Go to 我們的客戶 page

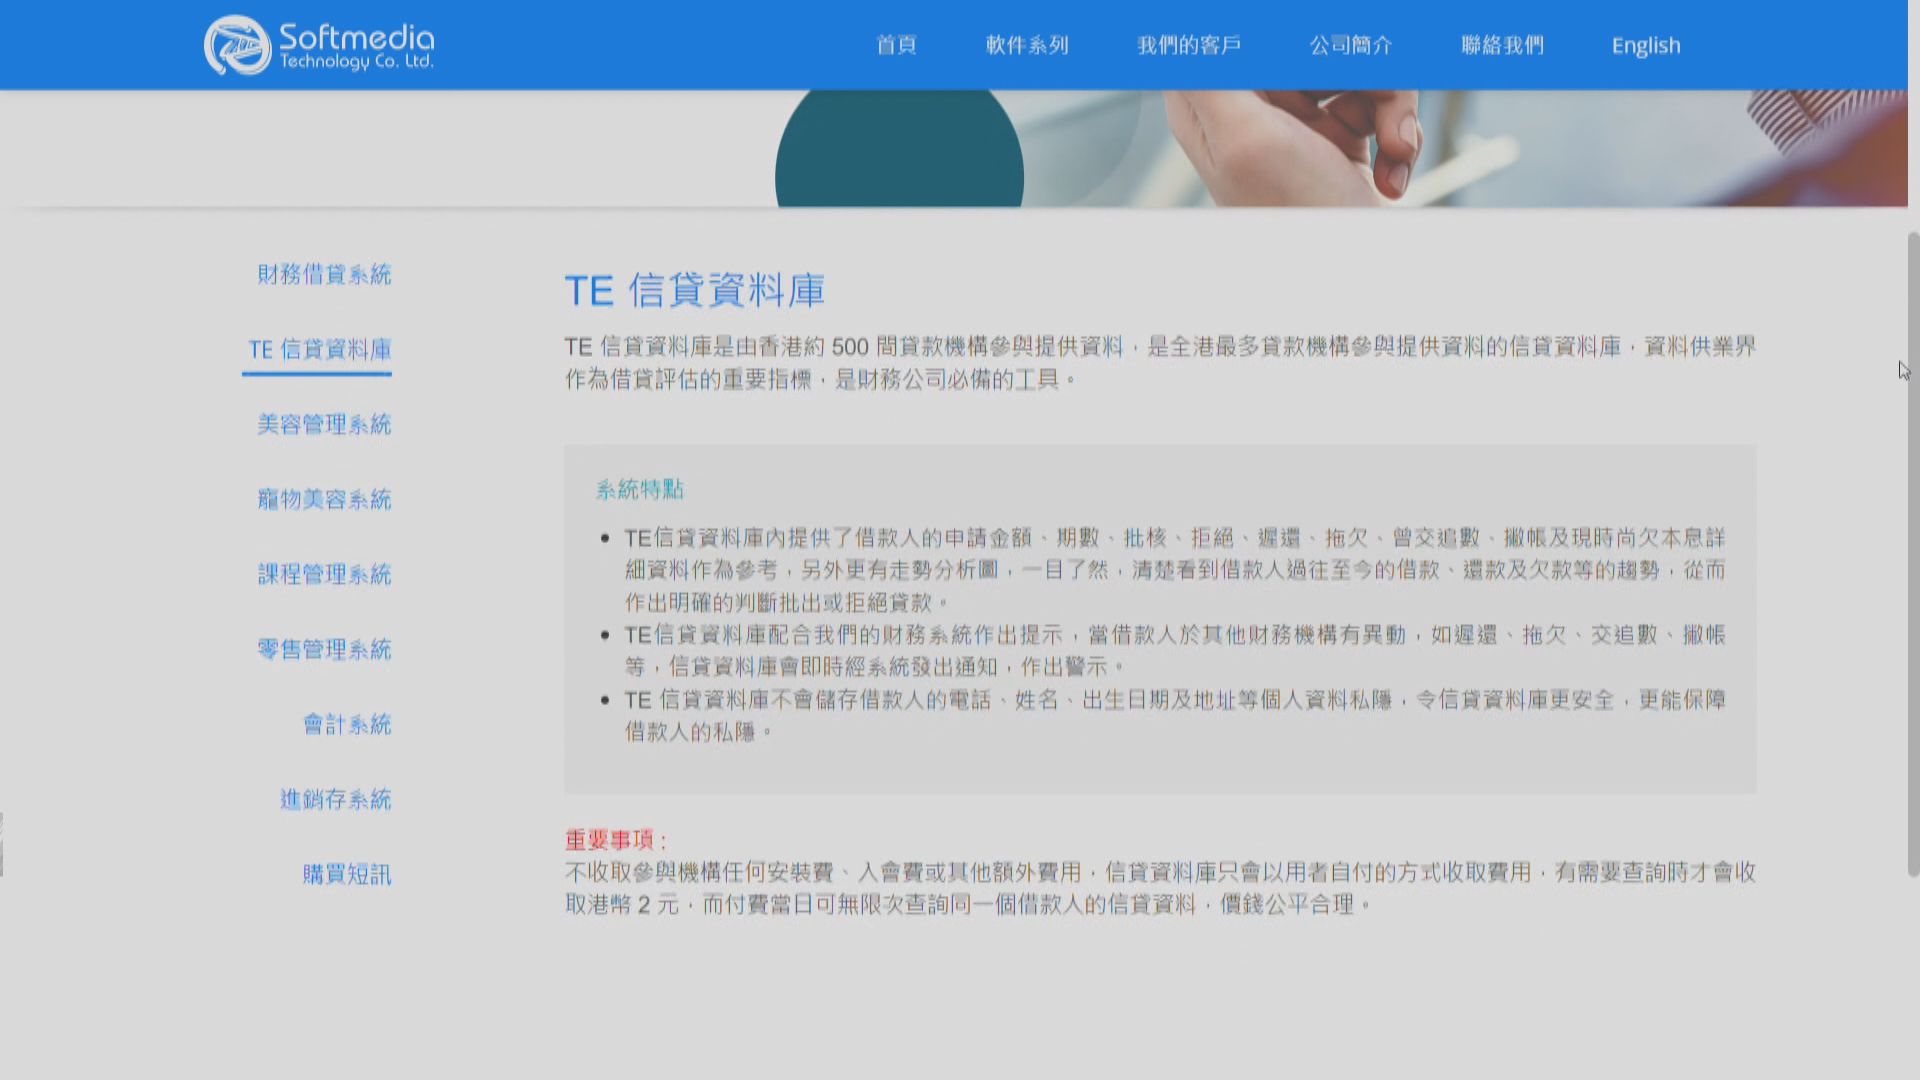click(x=1188, y=45)
